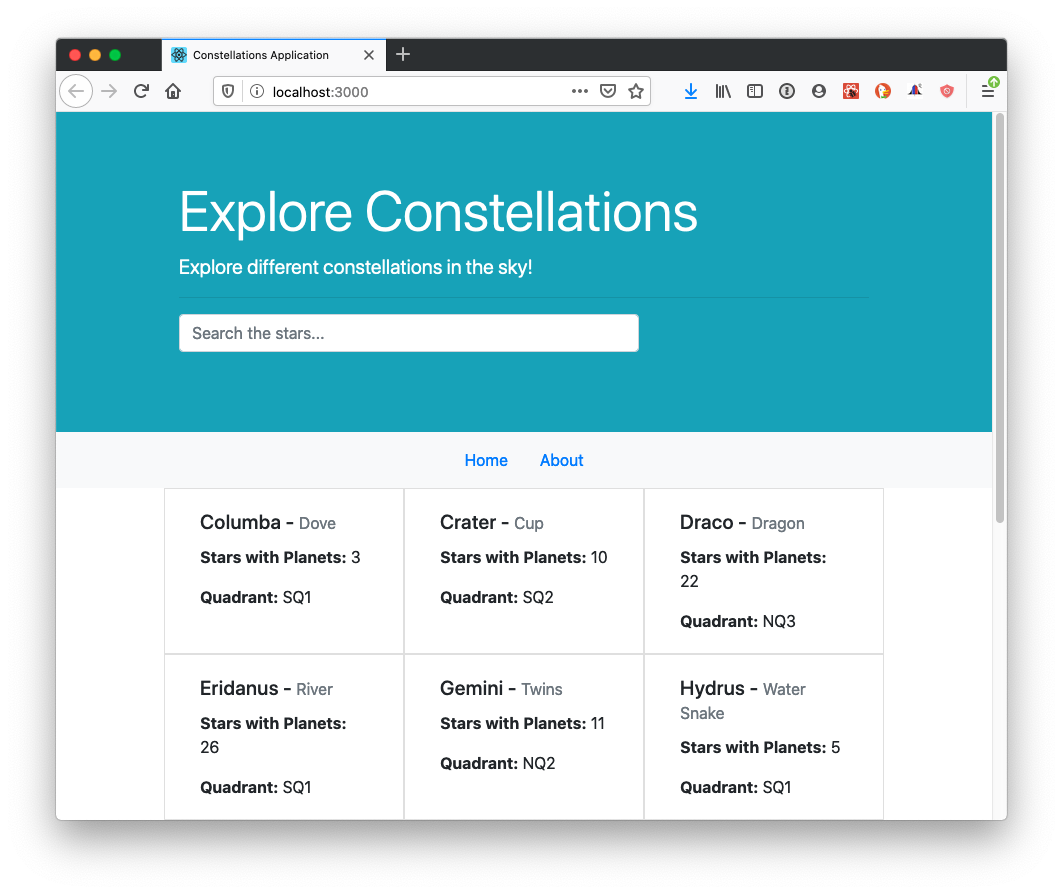Open the Firefox hamburger menu
This screenshot has width=1063, height=894.
click(988, 91)
